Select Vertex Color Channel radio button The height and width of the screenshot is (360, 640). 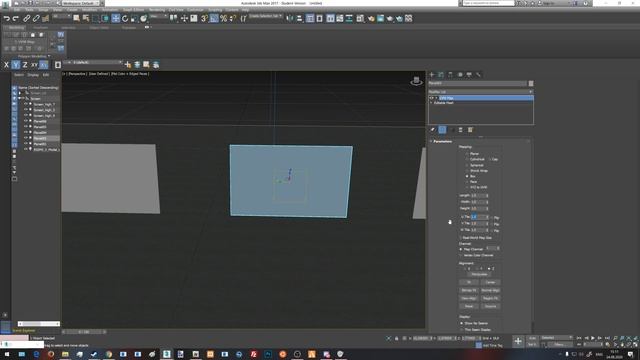pyautogui.click(x=461, y=256)
